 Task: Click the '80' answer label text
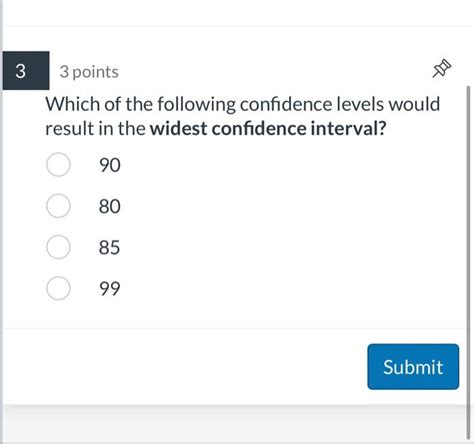[110, 206]
